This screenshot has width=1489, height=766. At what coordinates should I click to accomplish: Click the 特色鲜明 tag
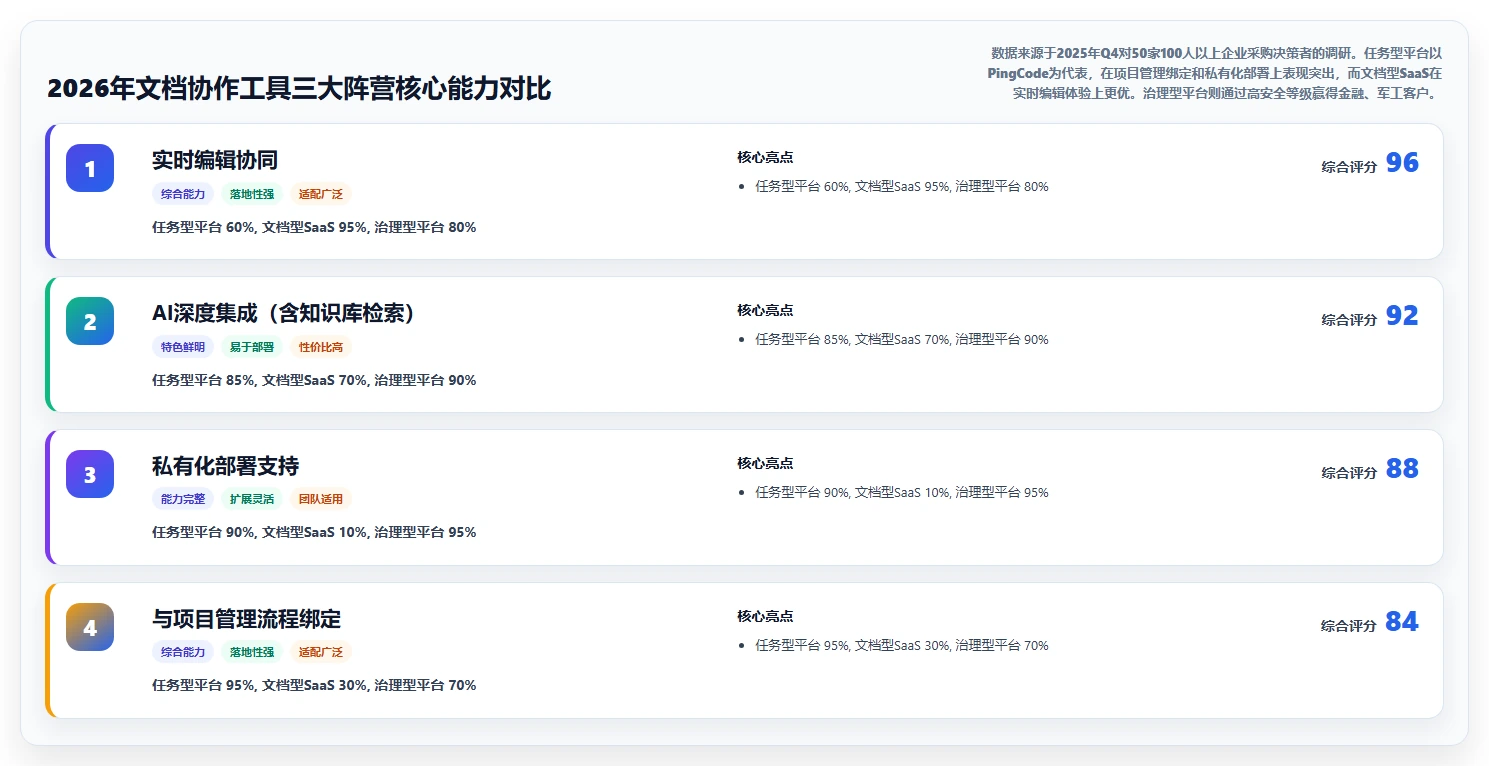pyautogui.click(x=183, y=347)
